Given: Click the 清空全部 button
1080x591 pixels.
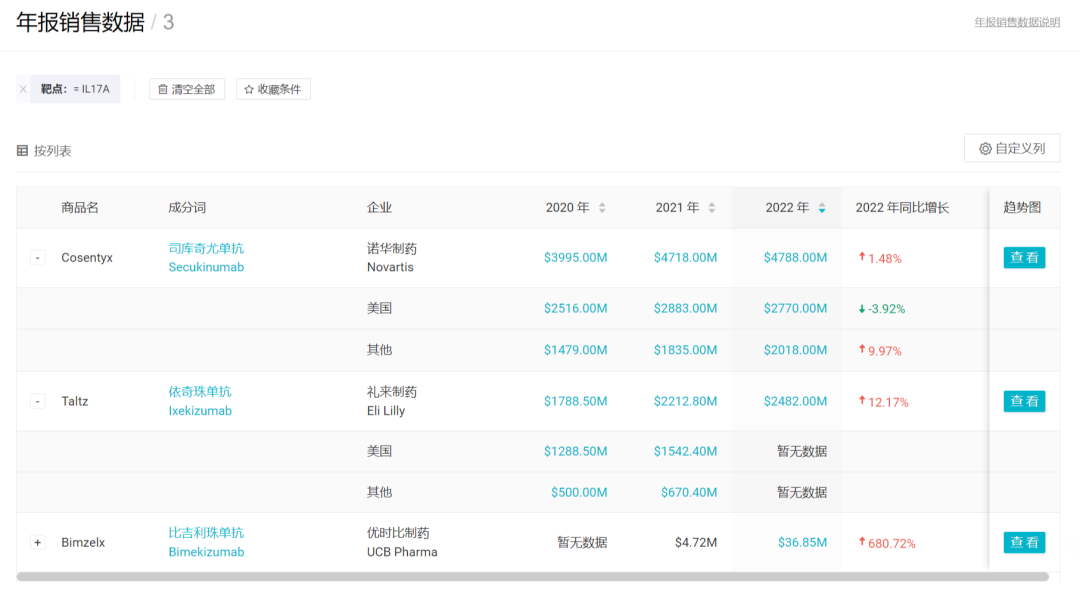Looking at the screenshot, I should click(x=187, y=90).
